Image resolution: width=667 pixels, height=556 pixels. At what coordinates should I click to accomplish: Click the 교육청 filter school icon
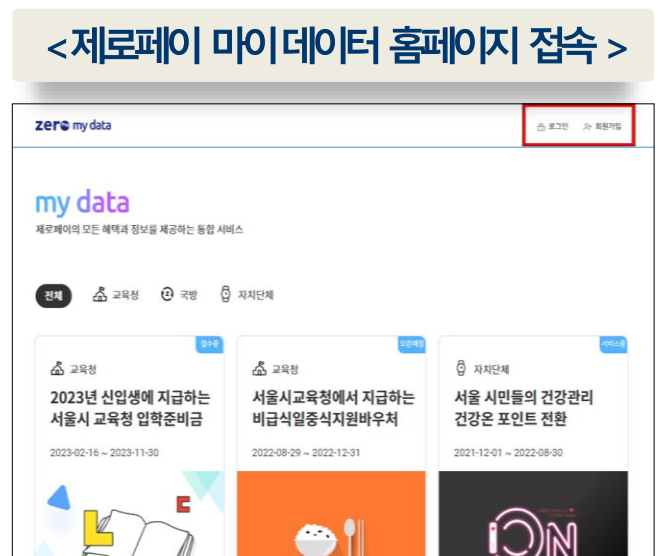(100, 294)
